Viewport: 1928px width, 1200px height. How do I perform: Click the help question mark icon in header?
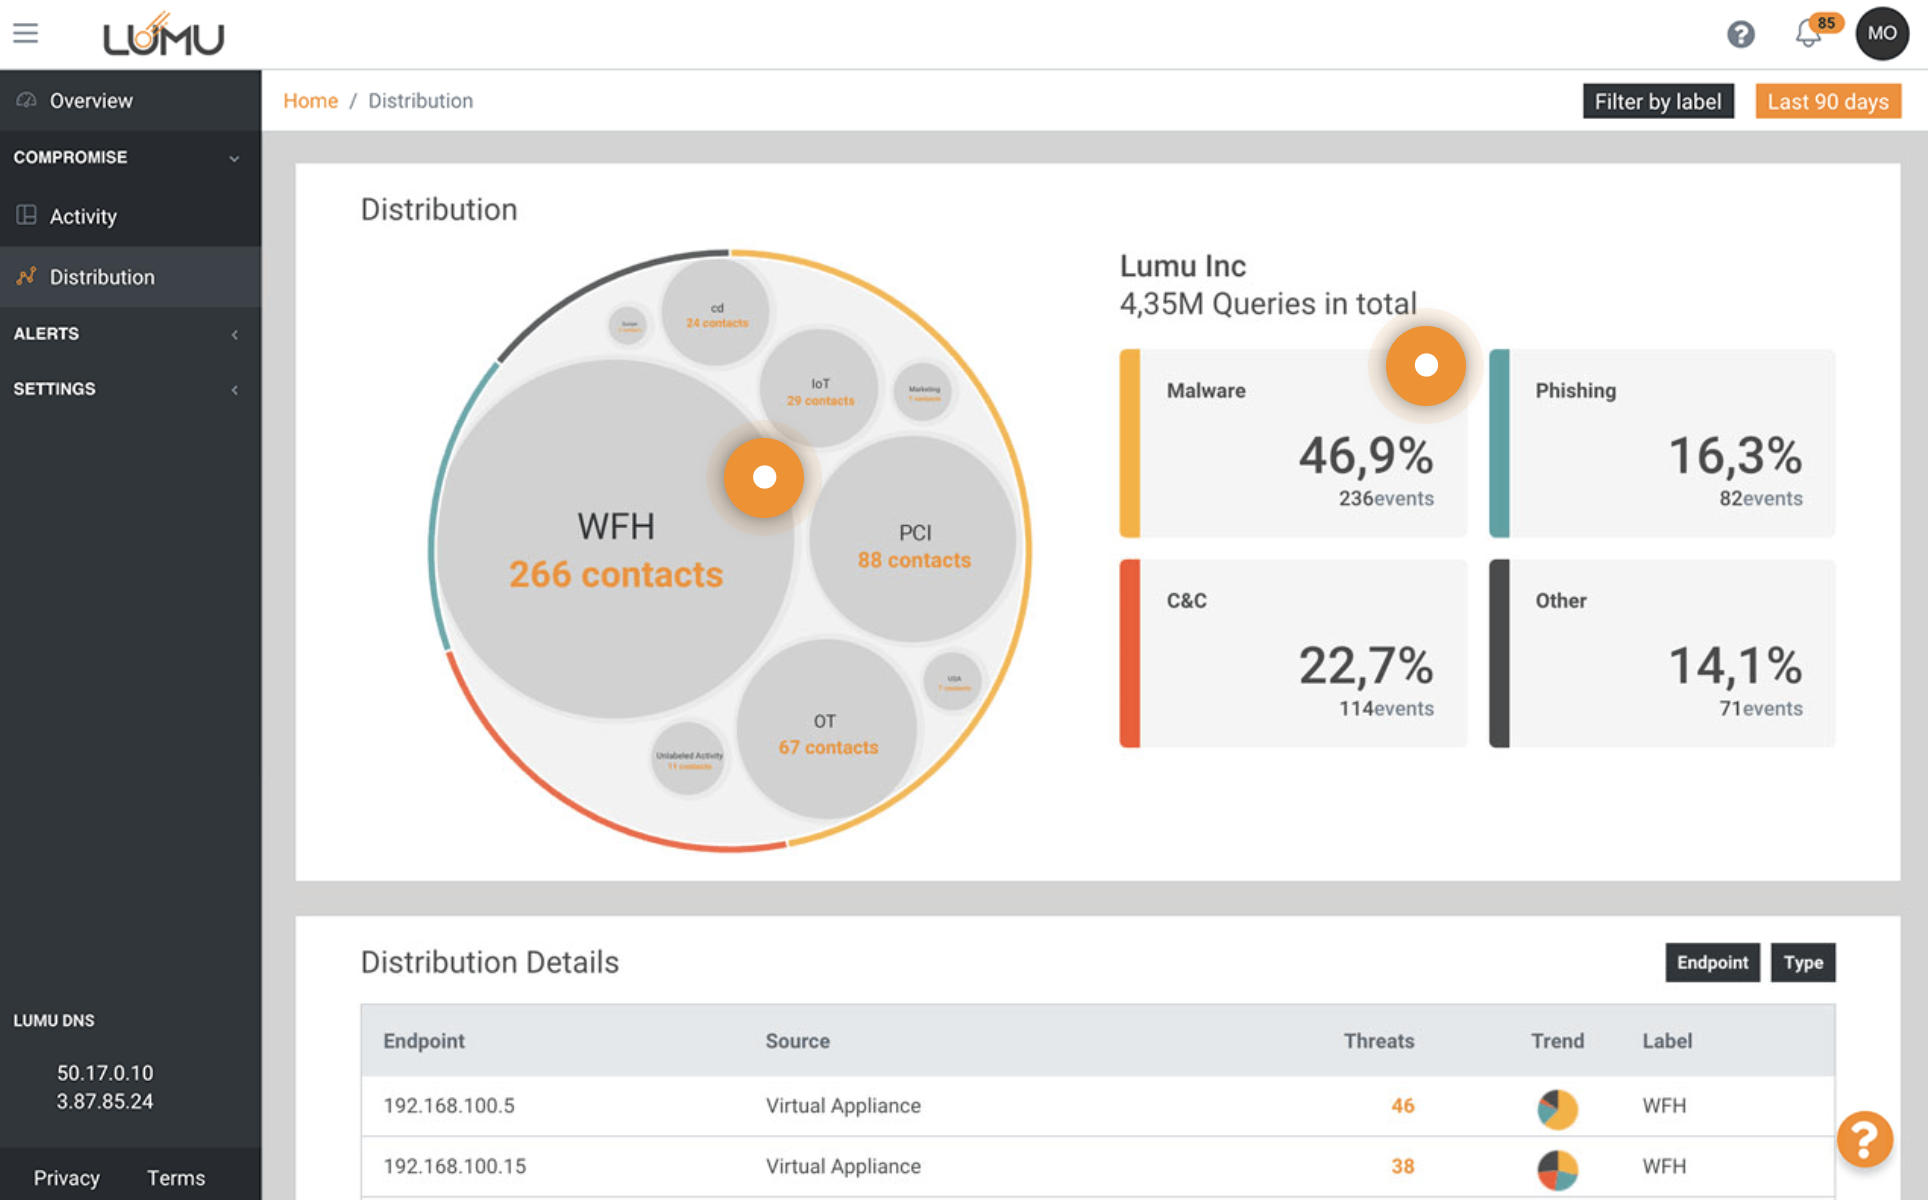pos(1740,35)
